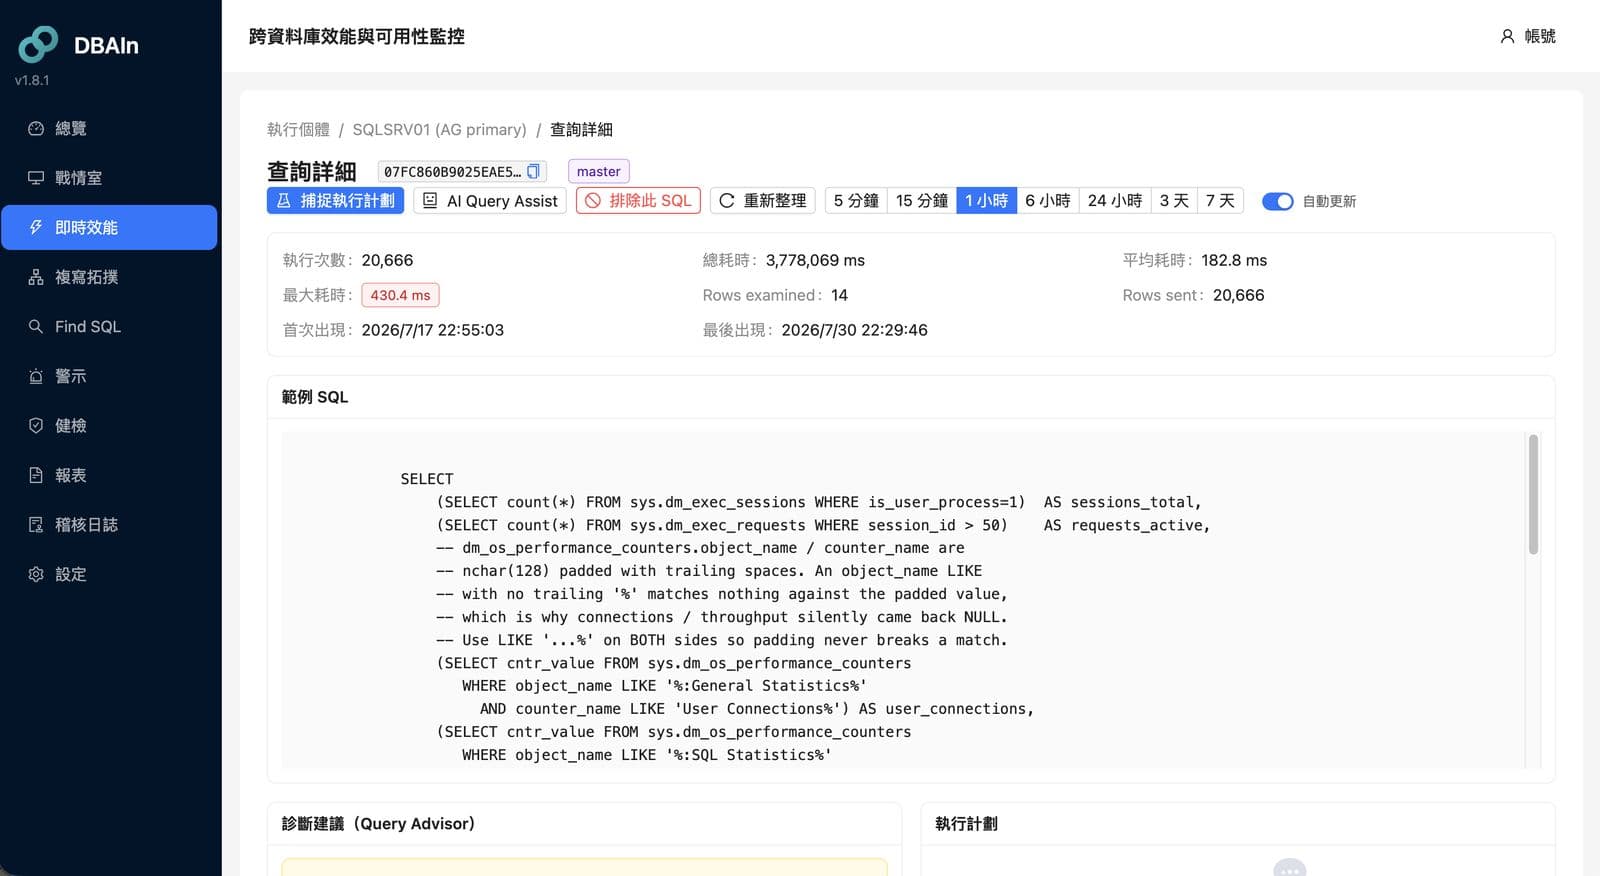Open SQLSRV01 (AG primary) breadcrumb
This screenshot has width=1600, height=876.
click(x=439, y=129)
